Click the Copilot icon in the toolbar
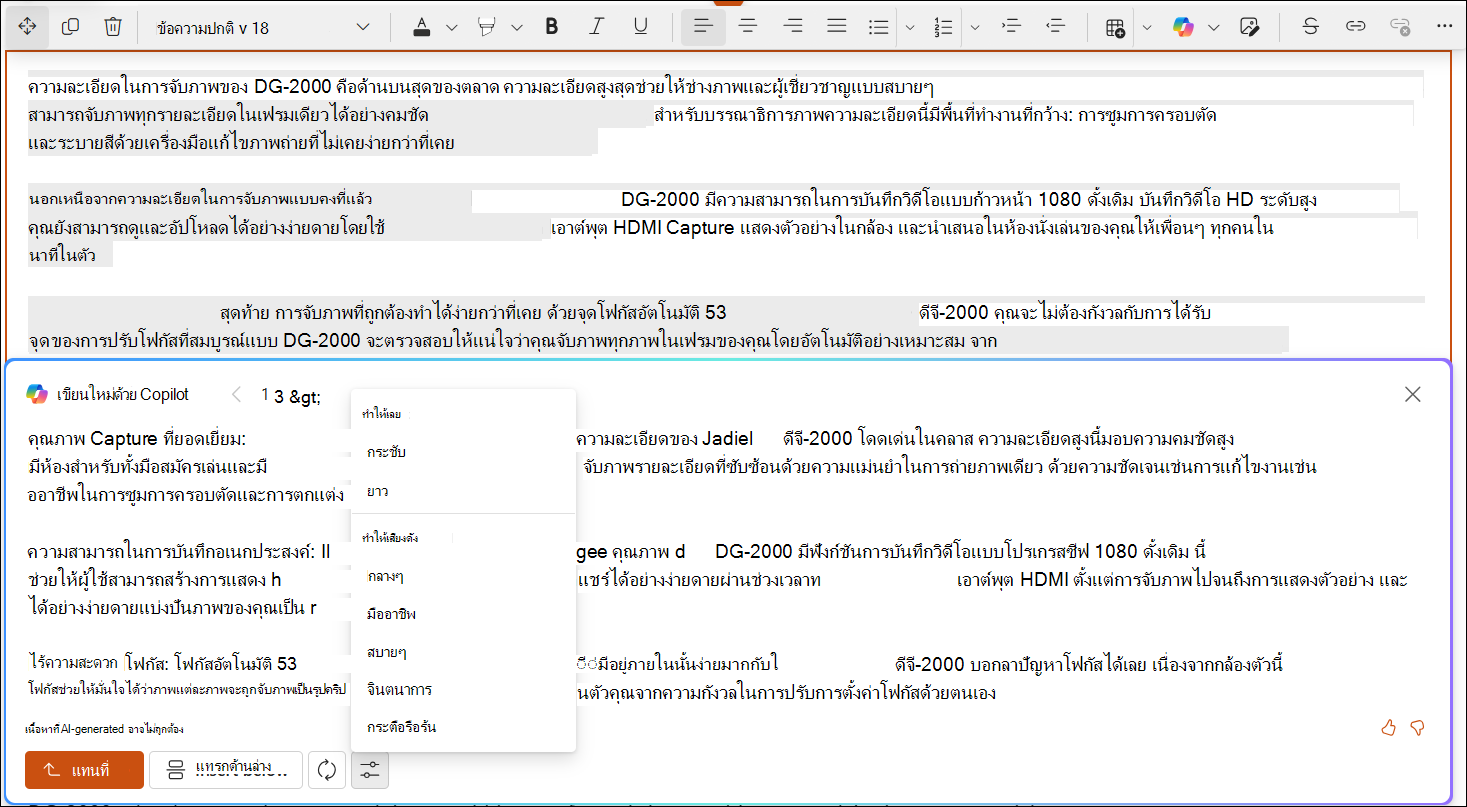Viewport: 1467px width, 807px height. tap(1184, 27)
